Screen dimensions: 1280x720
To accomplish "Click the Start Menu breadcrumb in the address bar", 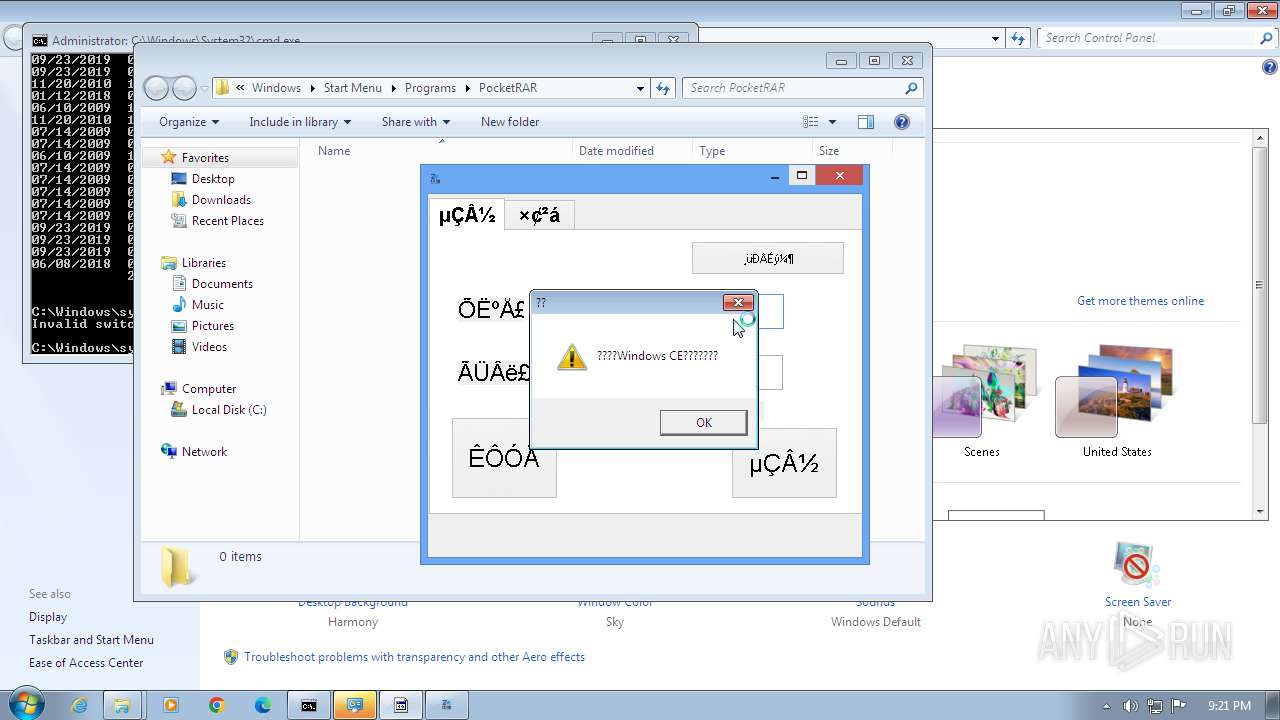I will coord(352,88).
